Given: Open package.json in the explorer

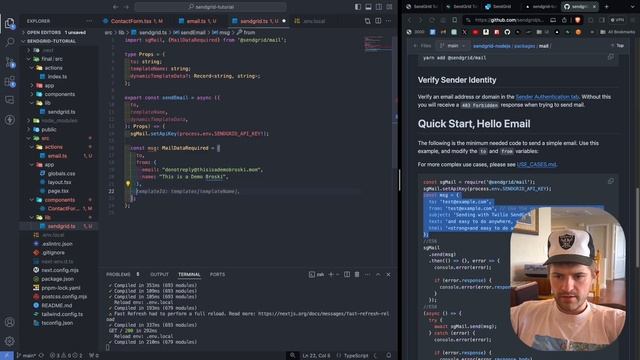Looking at the screenshot, I should pos(57,279).
